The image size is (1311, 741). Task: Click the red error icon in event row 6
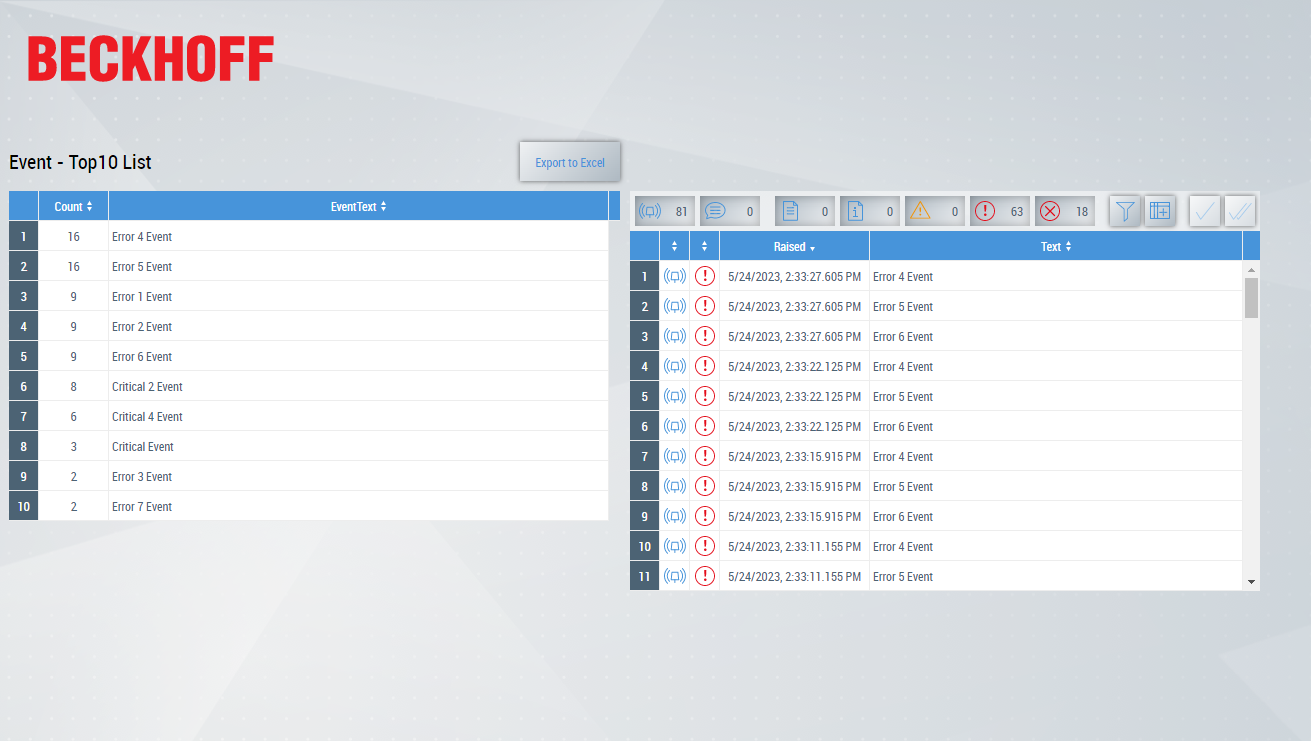(705, 426)
